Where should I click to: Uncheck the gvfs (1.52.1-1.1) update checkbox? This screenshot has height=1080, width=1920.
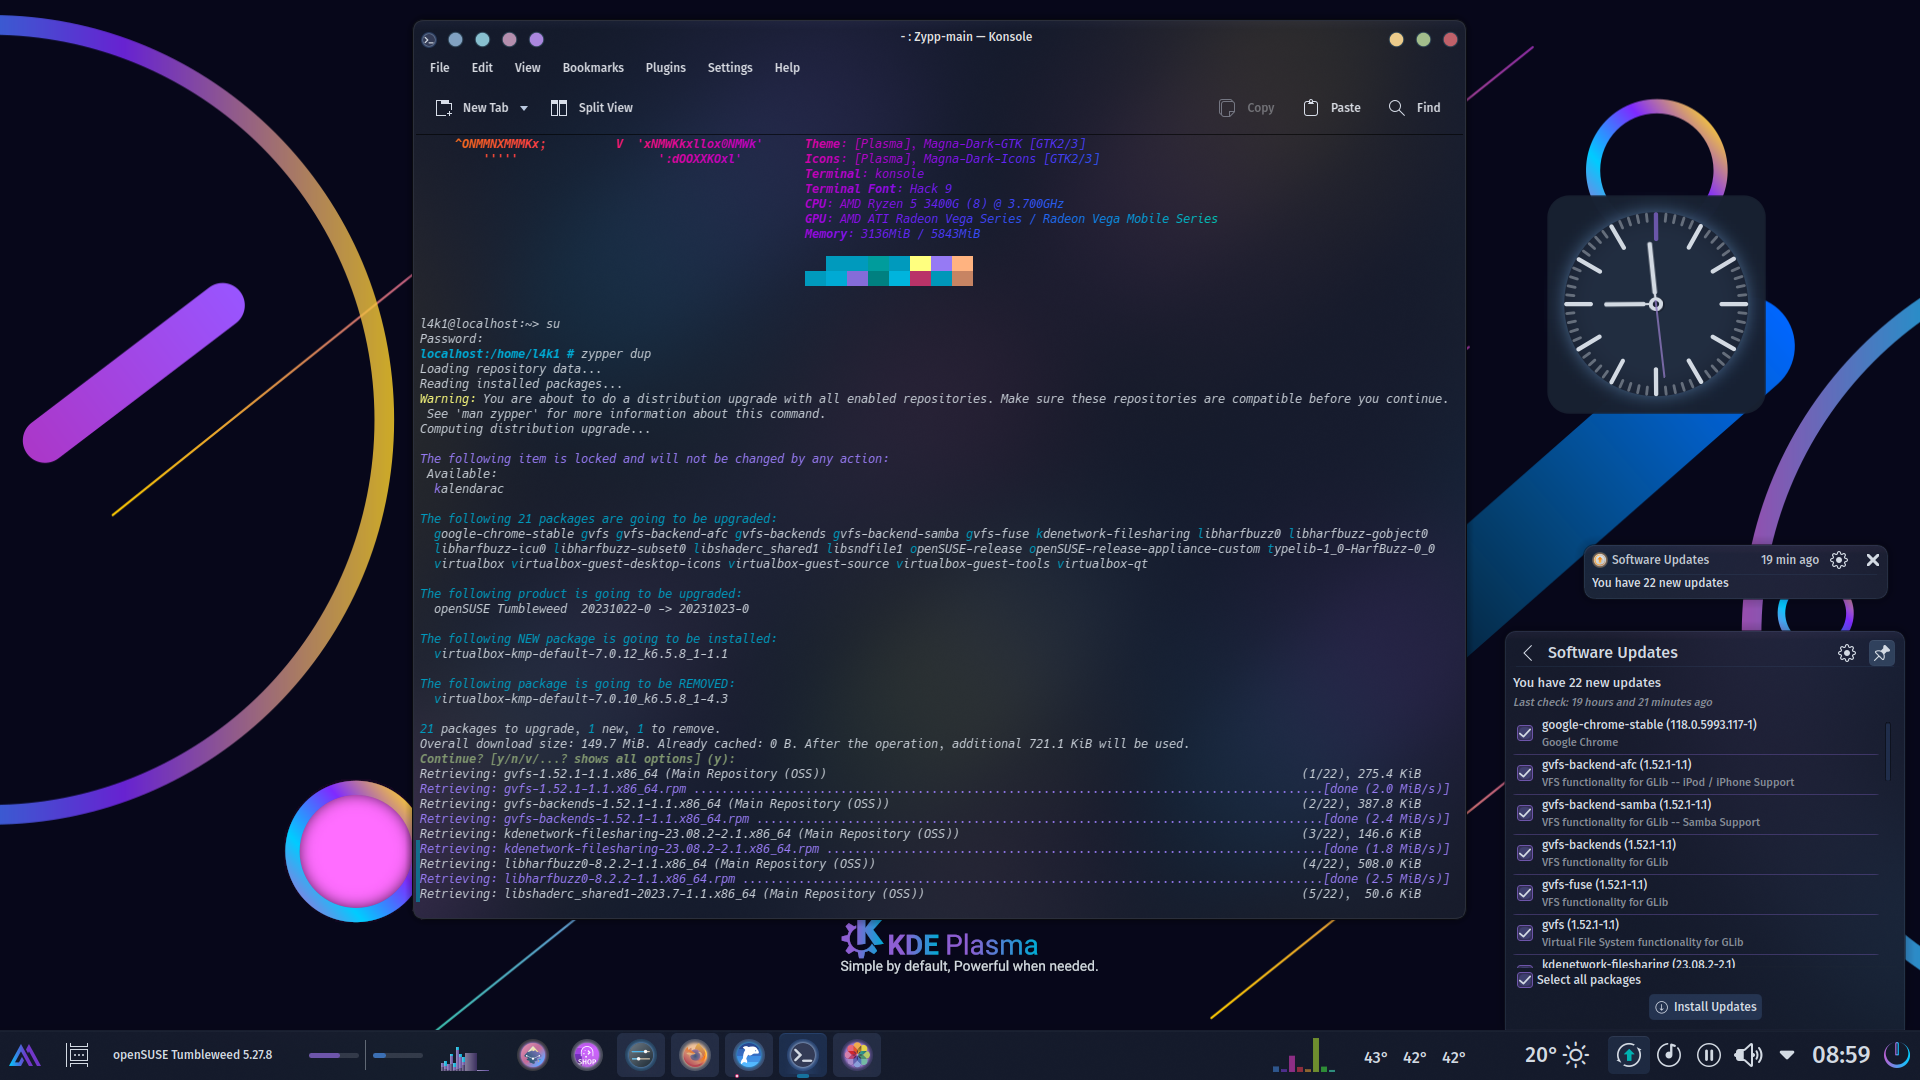(1525, 933)
